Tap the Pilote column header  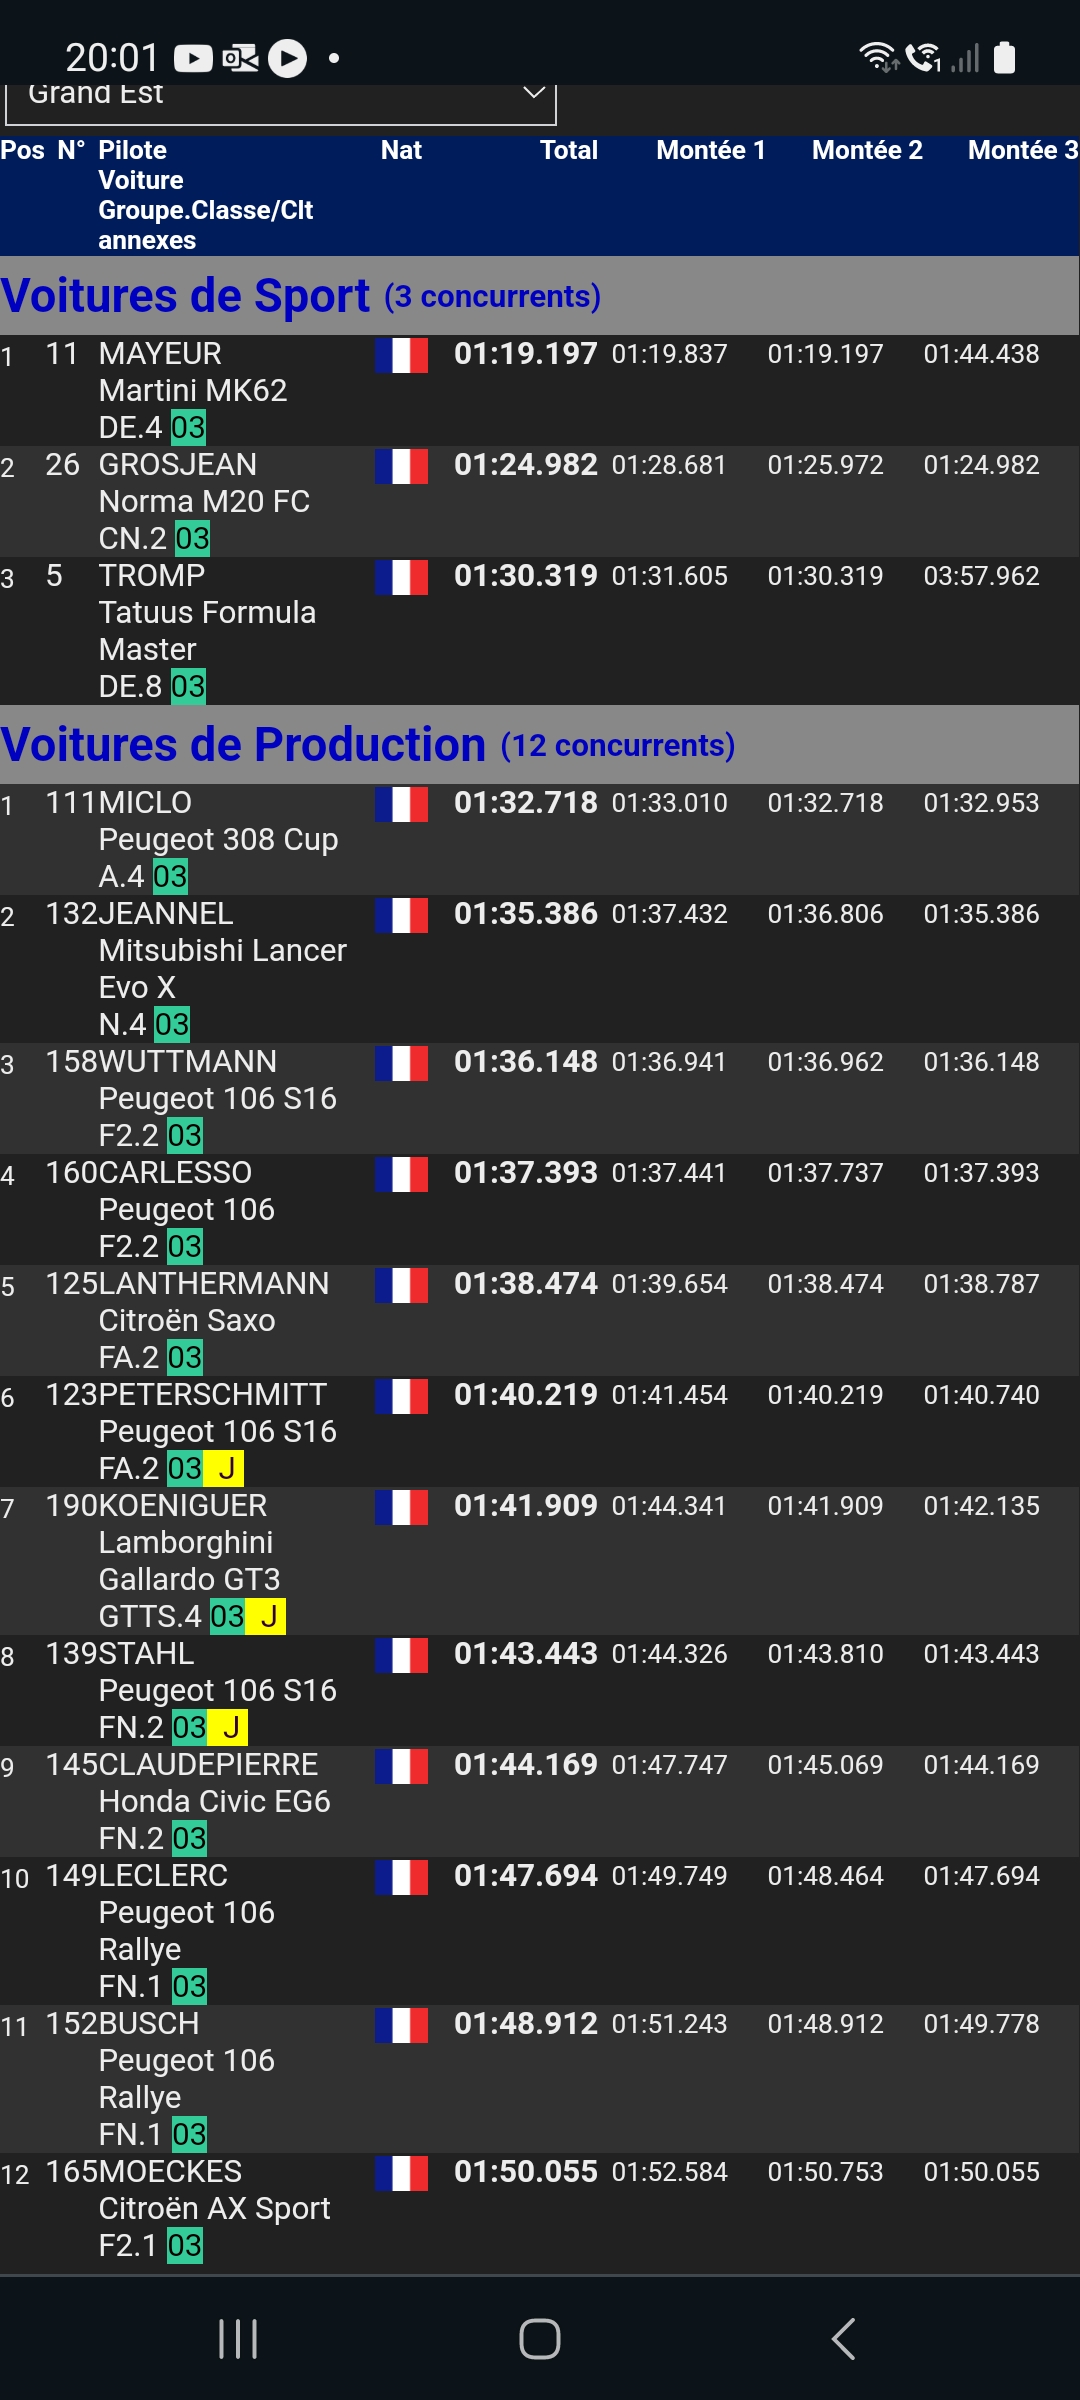coord(132,151)
